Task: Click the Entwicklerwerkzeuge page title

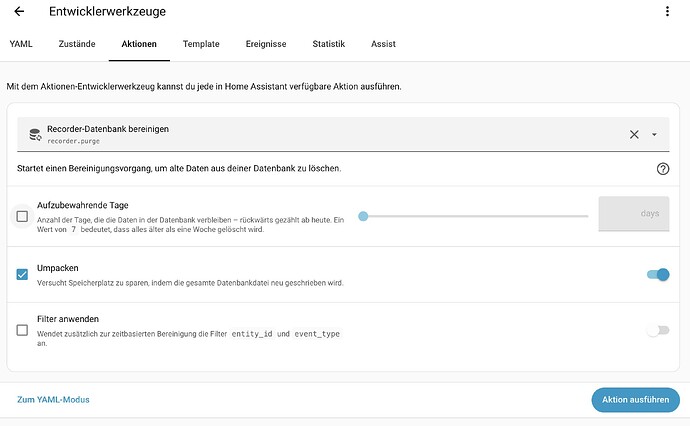Action: [x=107, y=11]
